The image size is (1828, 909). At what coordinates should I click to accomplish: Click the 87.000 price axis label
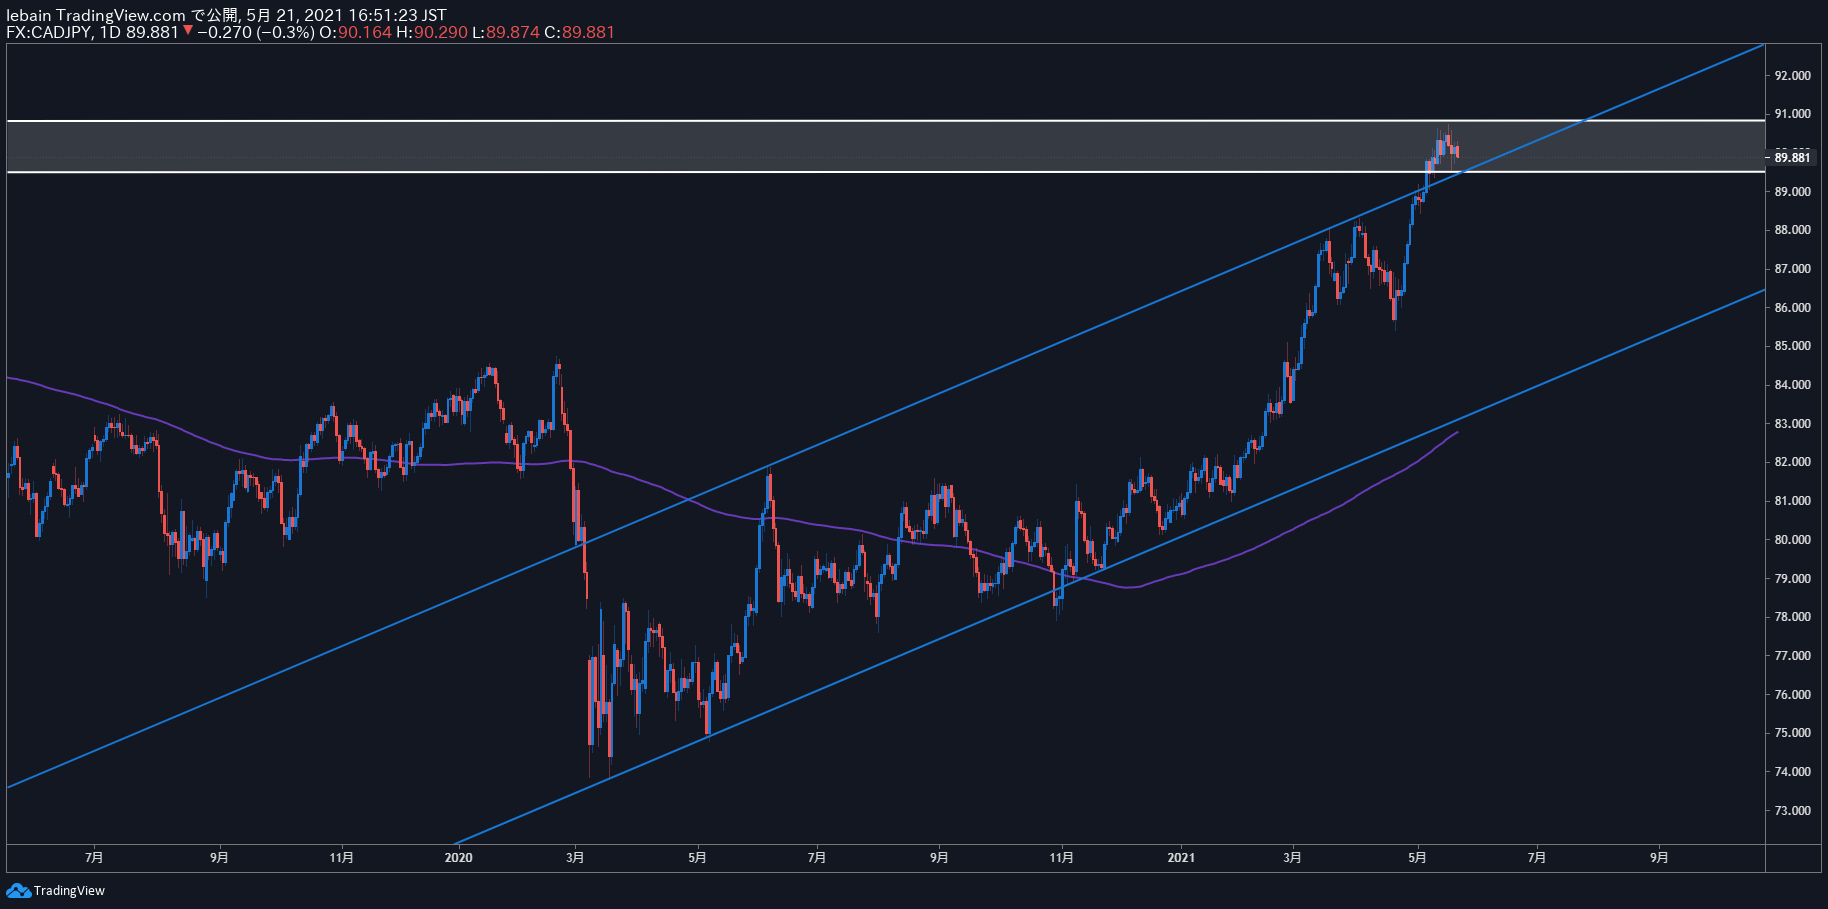click(1792, 269)
